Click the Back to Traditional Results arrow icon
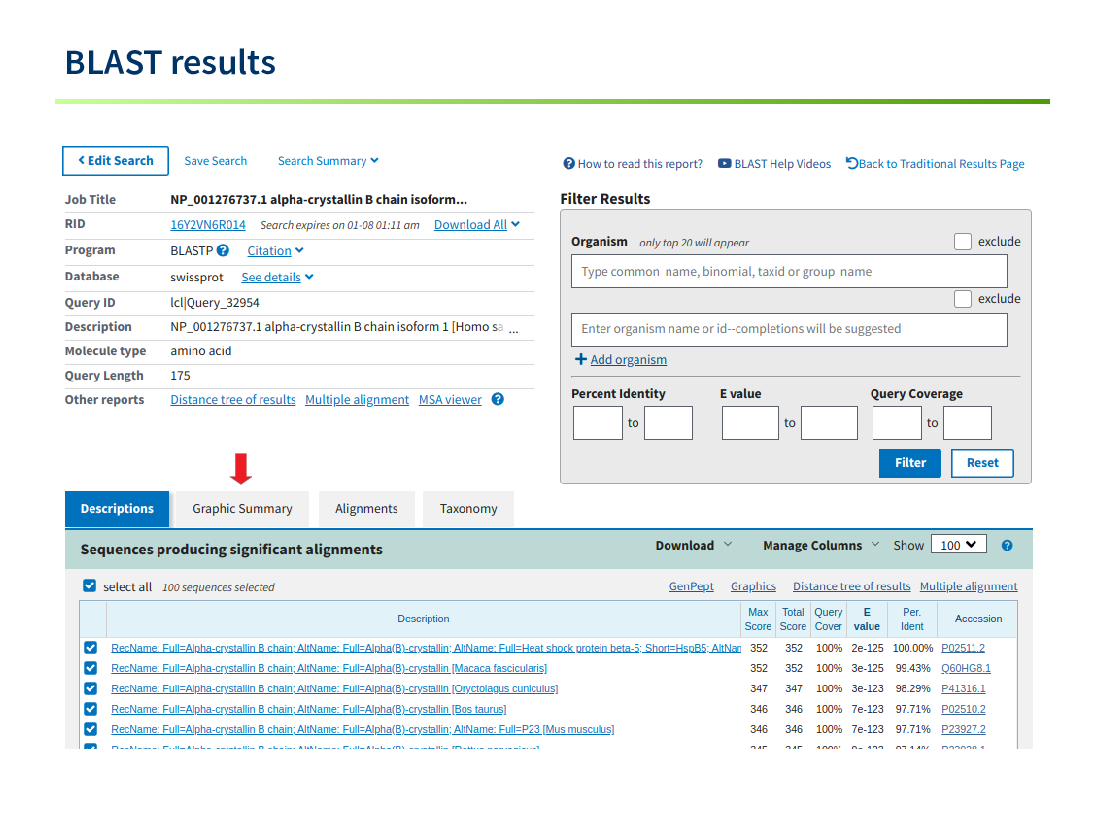This screenshot has height=827, width=1102. (852, 163)
